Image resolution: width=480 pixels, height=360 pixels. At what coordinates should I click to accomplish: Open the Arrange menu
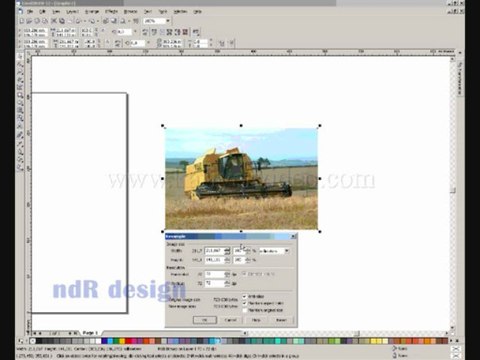pyautogui.click(x=92, y=11)
